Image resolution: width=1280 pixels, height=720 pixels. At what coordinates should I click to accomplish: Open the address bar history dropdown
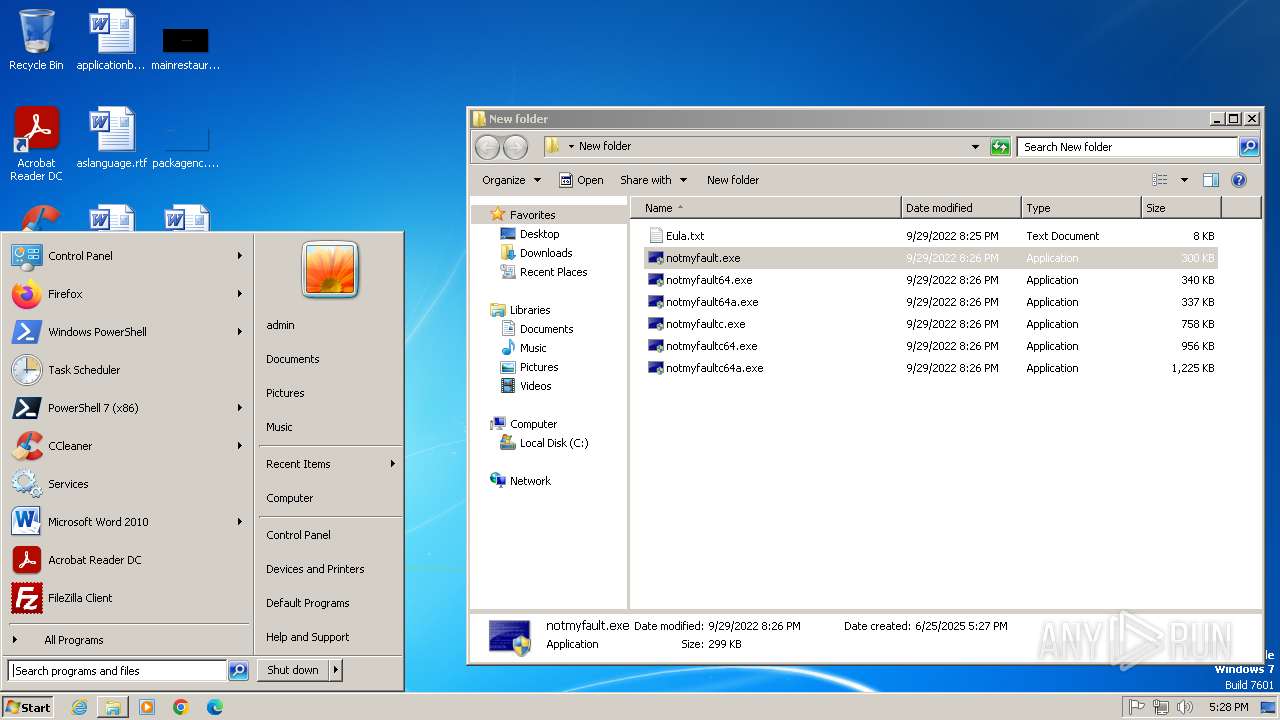975,147
